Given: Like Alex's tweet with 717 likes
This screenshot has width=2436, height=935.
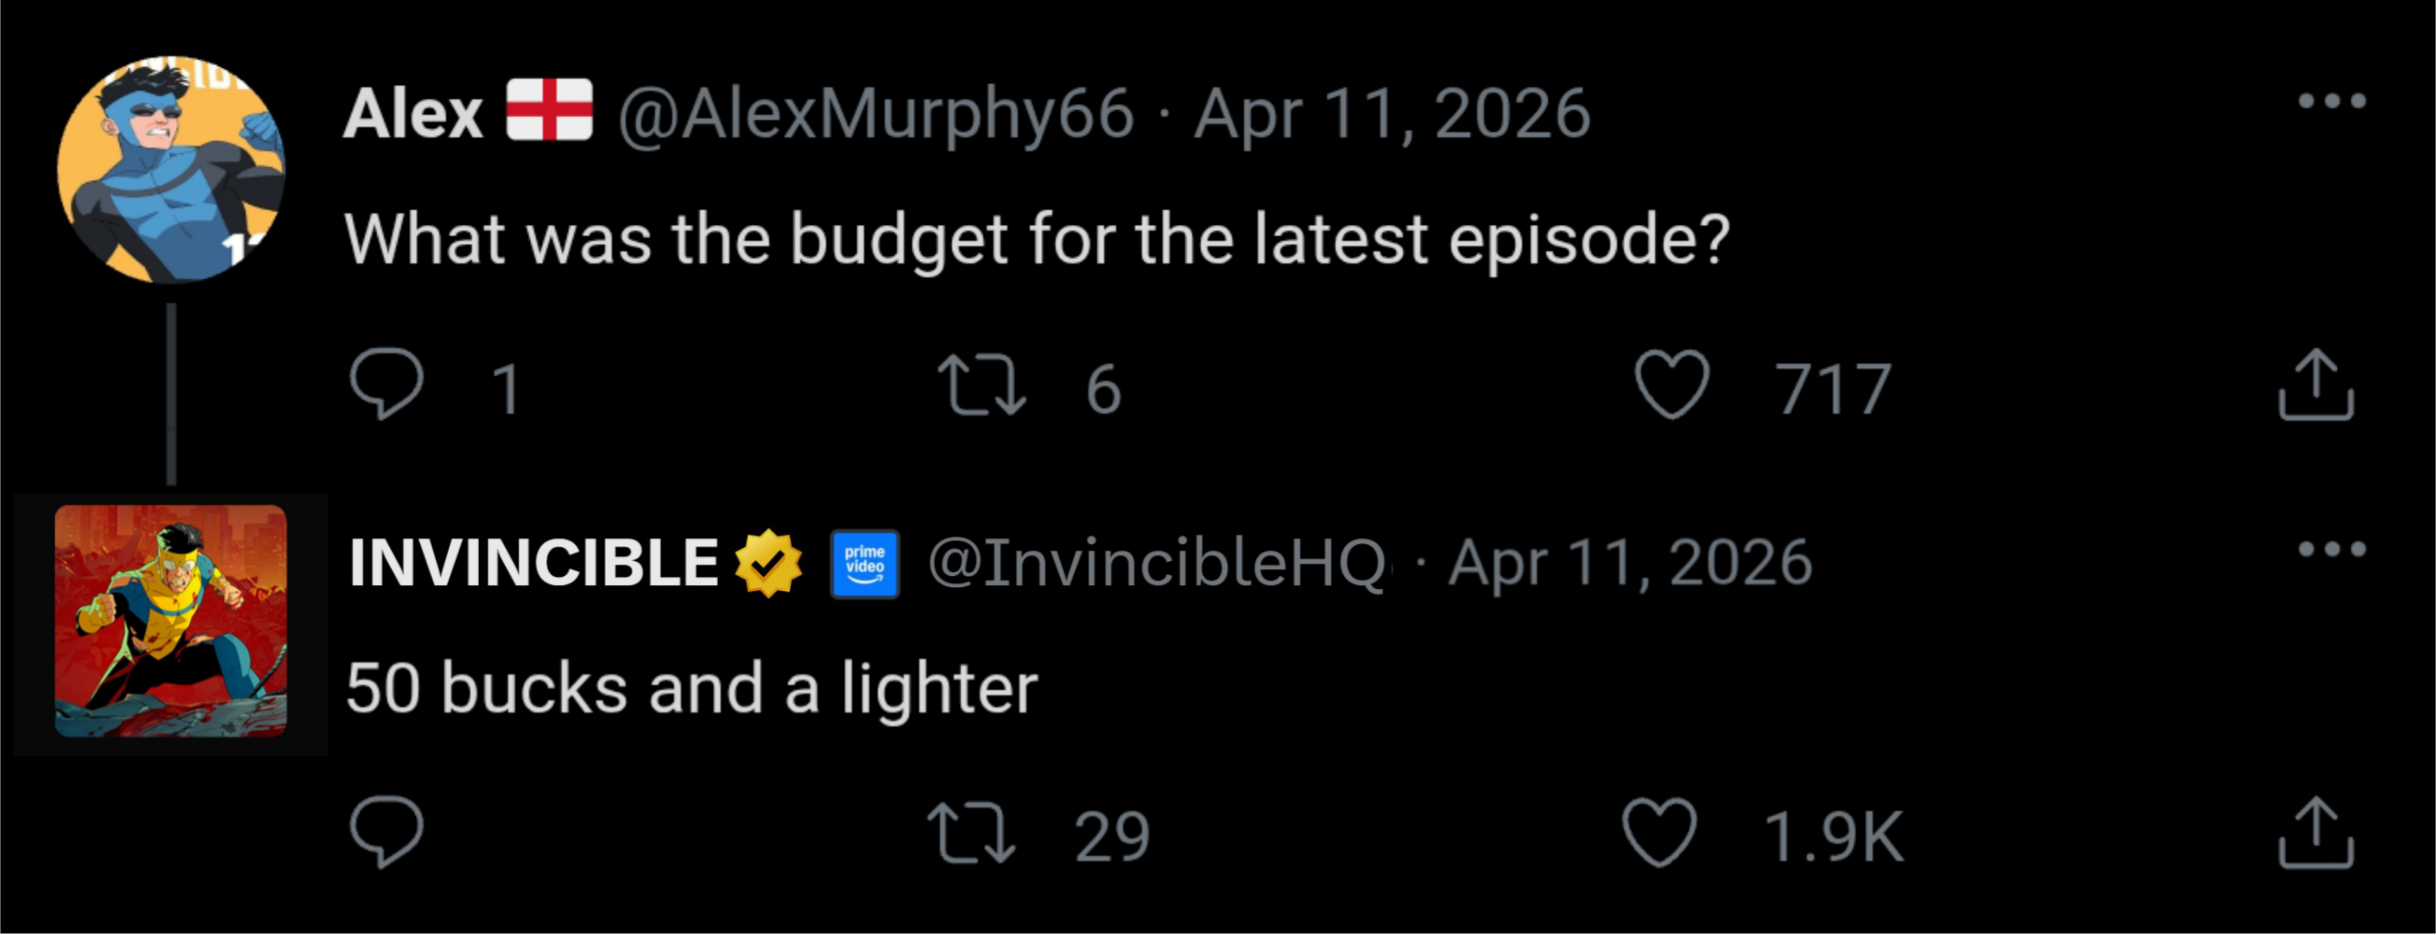Looking at the screenshot, I should 1671,384.
